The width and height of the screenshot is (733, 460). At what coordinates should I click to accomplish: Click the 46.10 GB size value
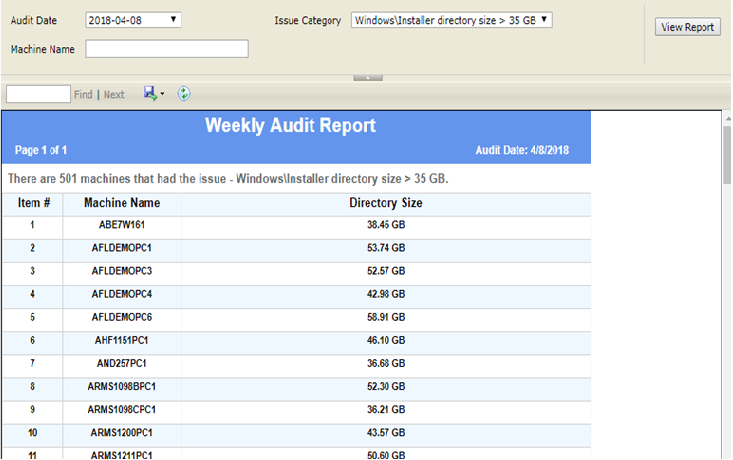click(x=386, y=340)
